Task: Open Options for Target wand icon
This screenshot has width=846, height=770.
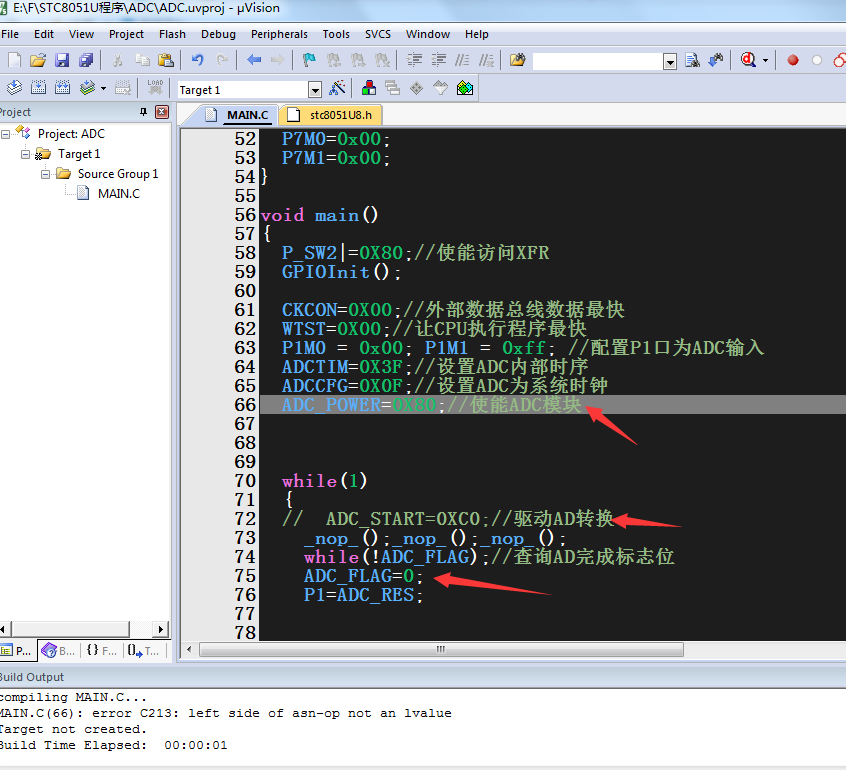Action: click(x=337, y=87)
